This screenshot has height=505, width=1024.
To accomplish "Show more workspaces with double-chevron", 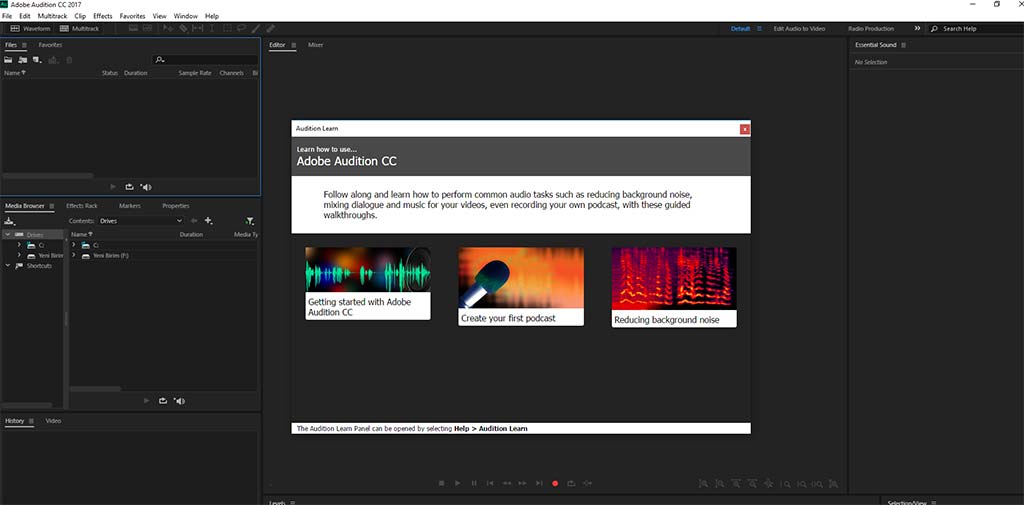I will [x=918, y=29].
